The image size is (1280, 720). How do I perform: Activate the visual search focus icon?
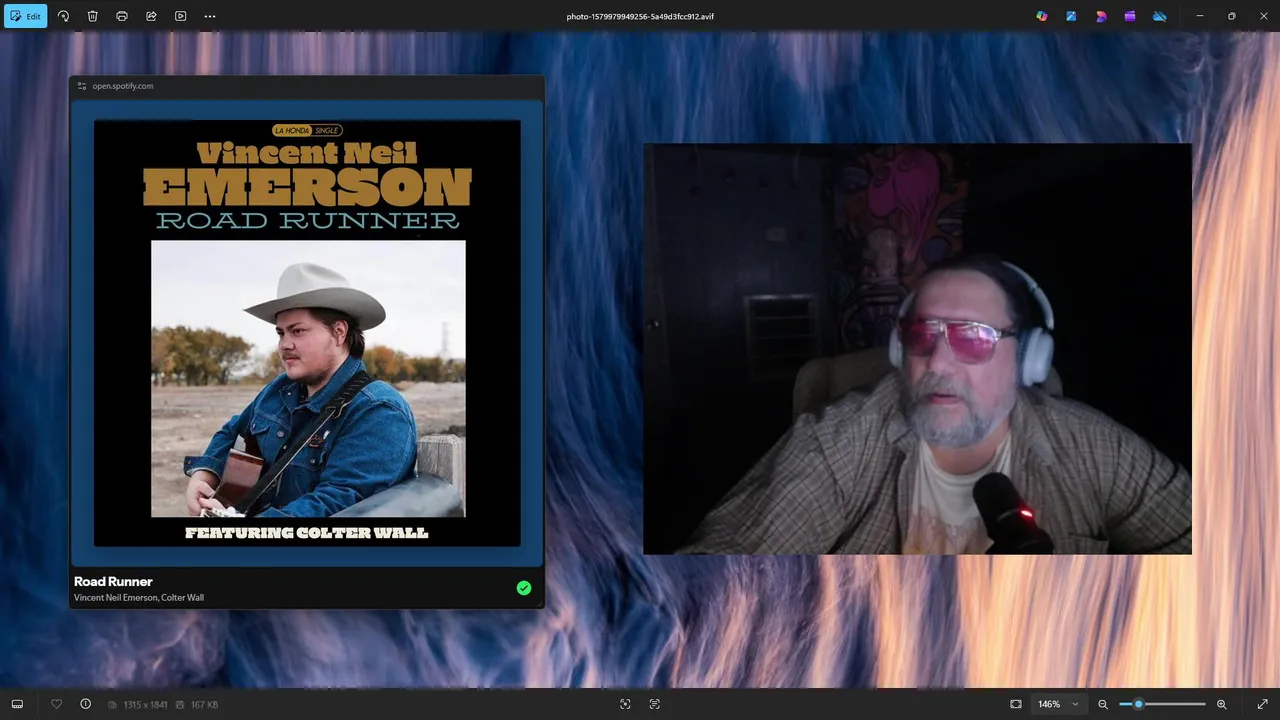click(x=625, y=704)
